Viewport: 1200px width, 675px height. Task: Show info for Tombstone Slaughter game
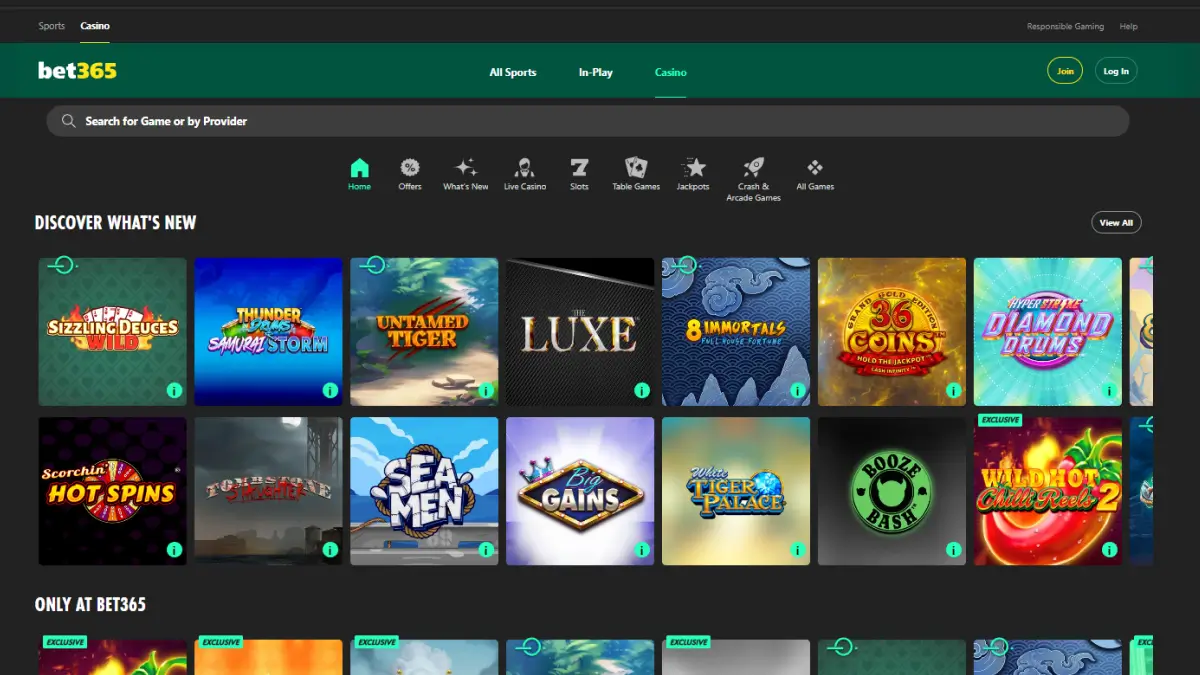[330, 549]
